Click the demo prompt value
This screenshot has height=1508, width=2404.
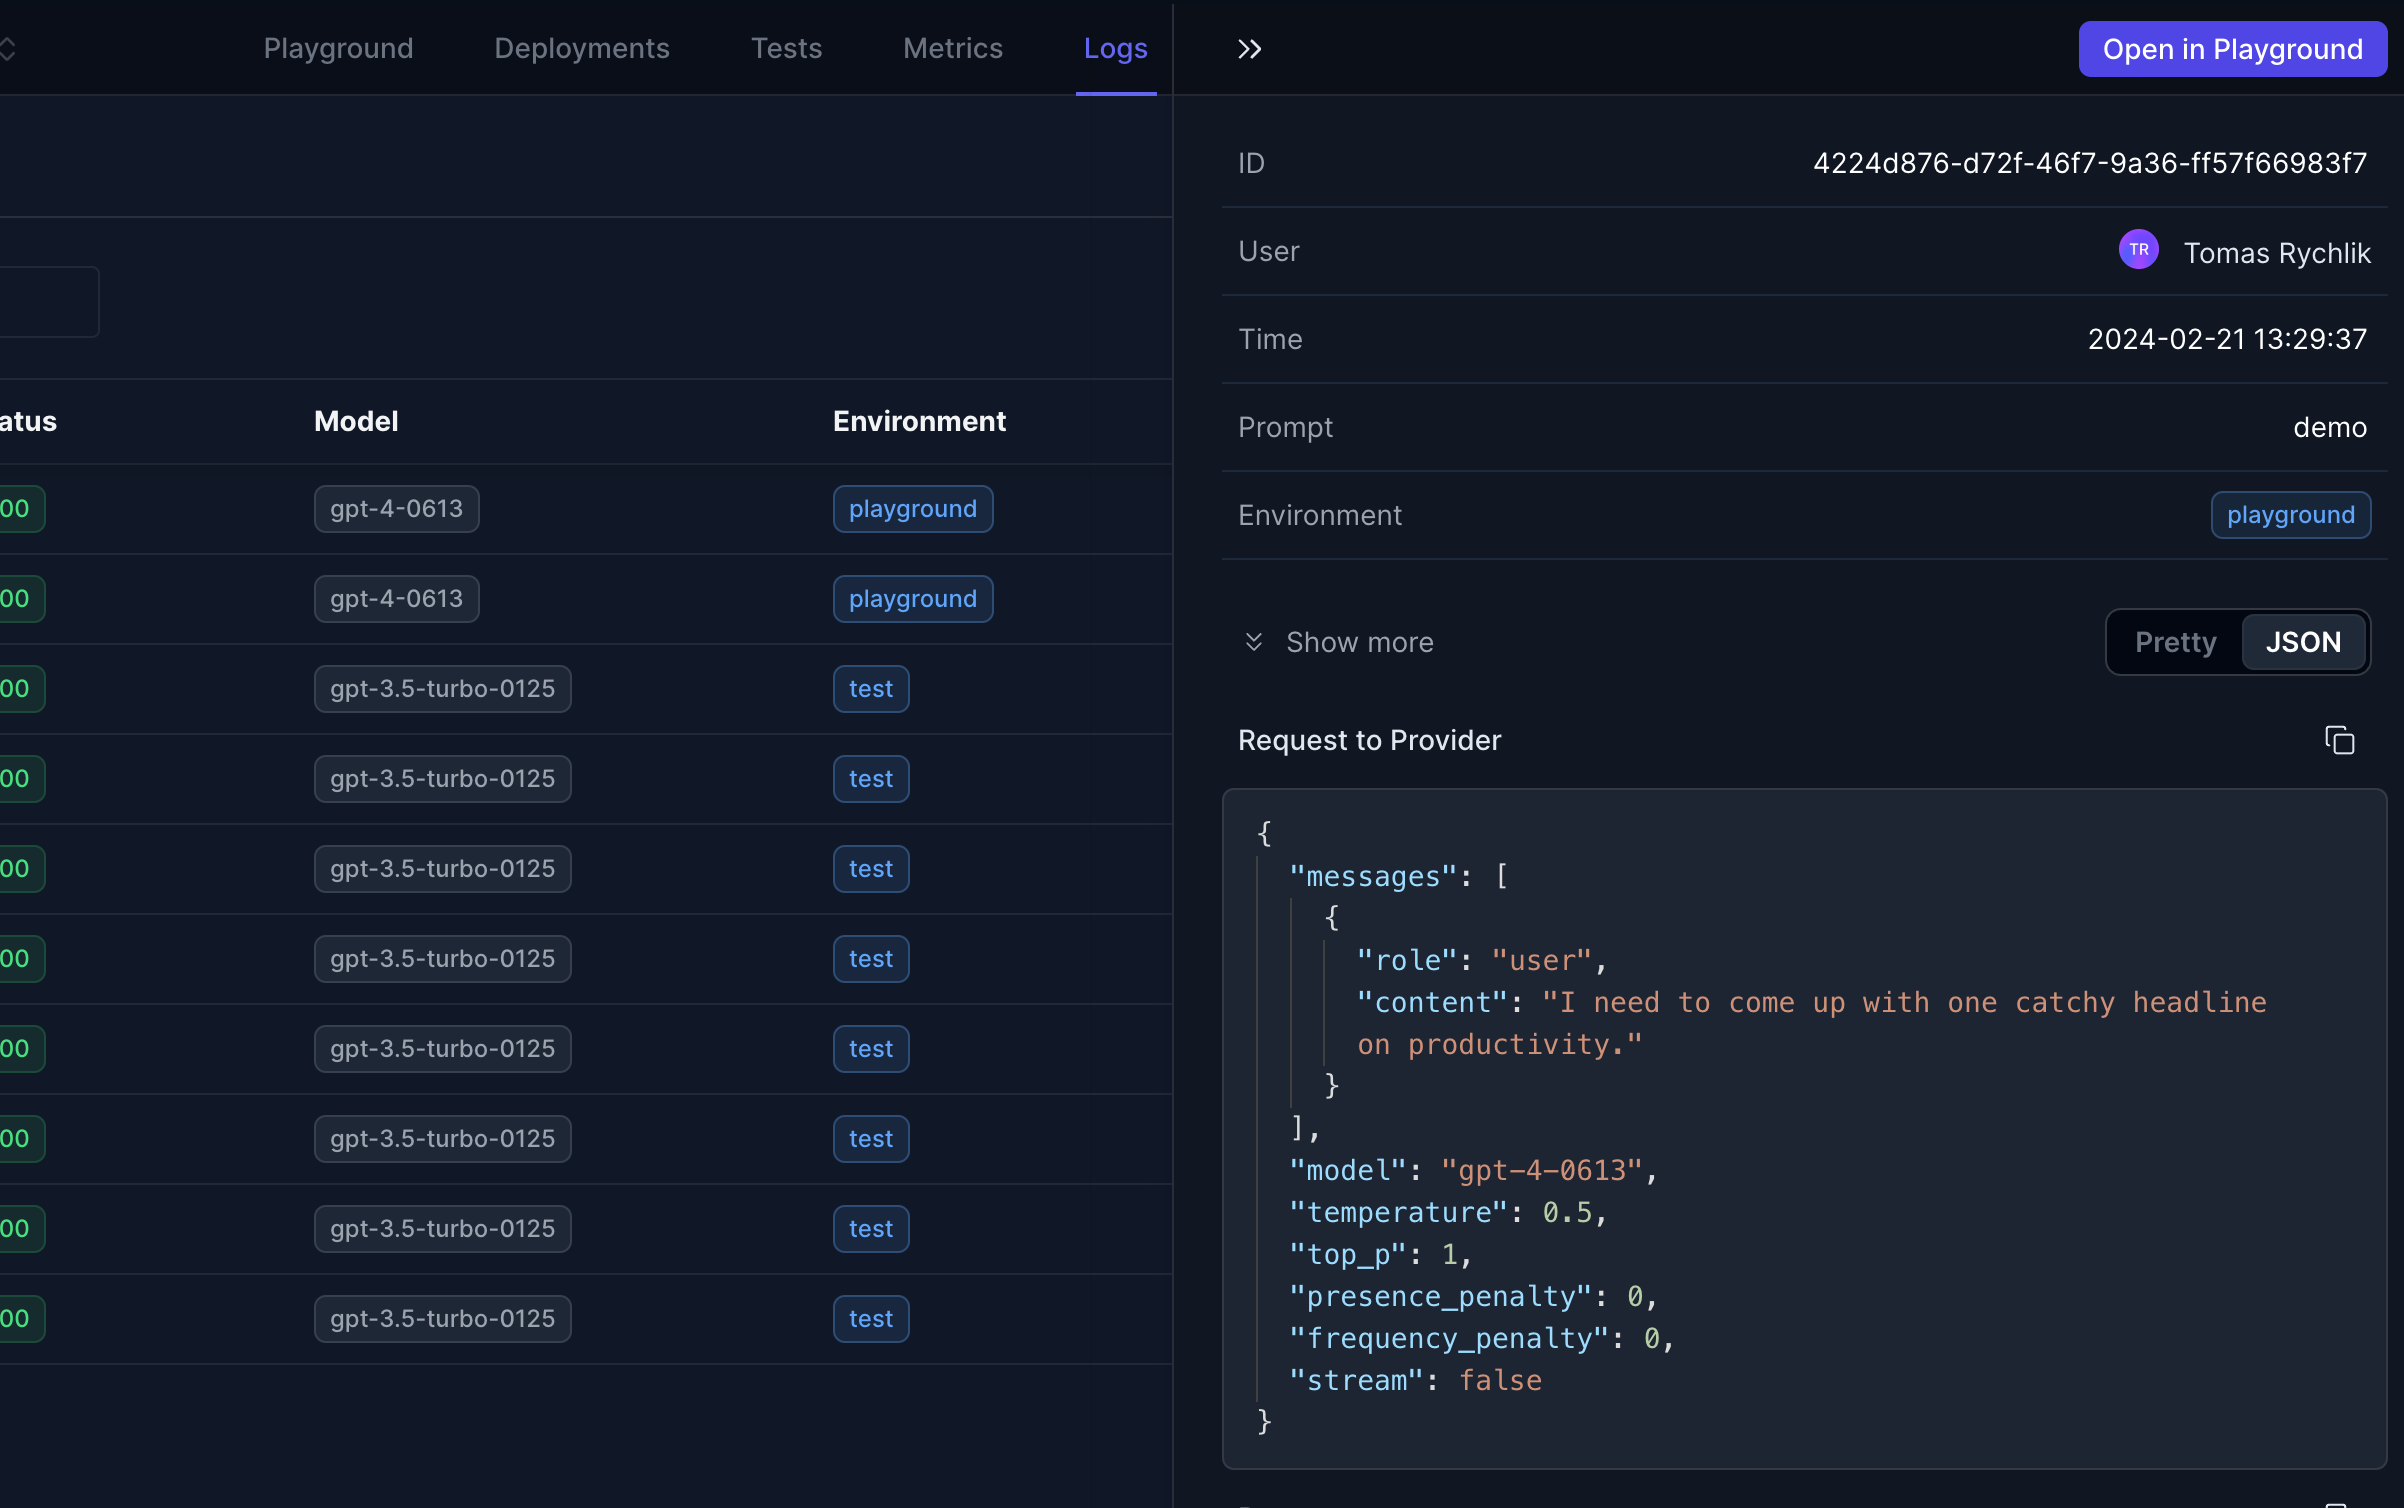2330,427
